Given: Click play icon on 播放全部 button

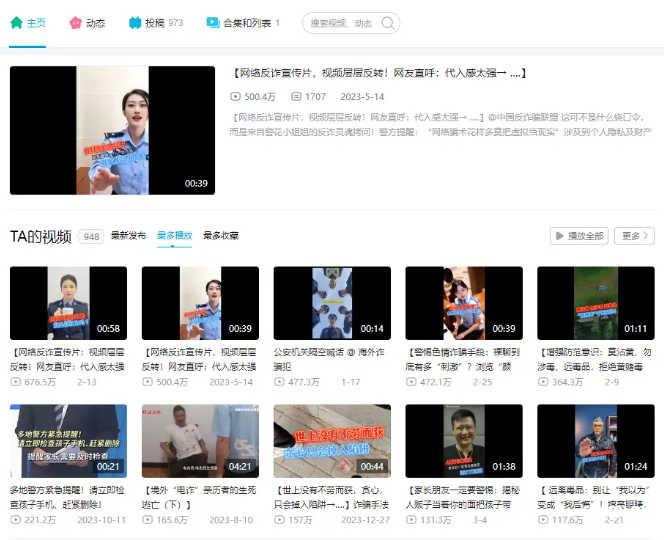Looking at the screenshot, I should pos(560,236).
